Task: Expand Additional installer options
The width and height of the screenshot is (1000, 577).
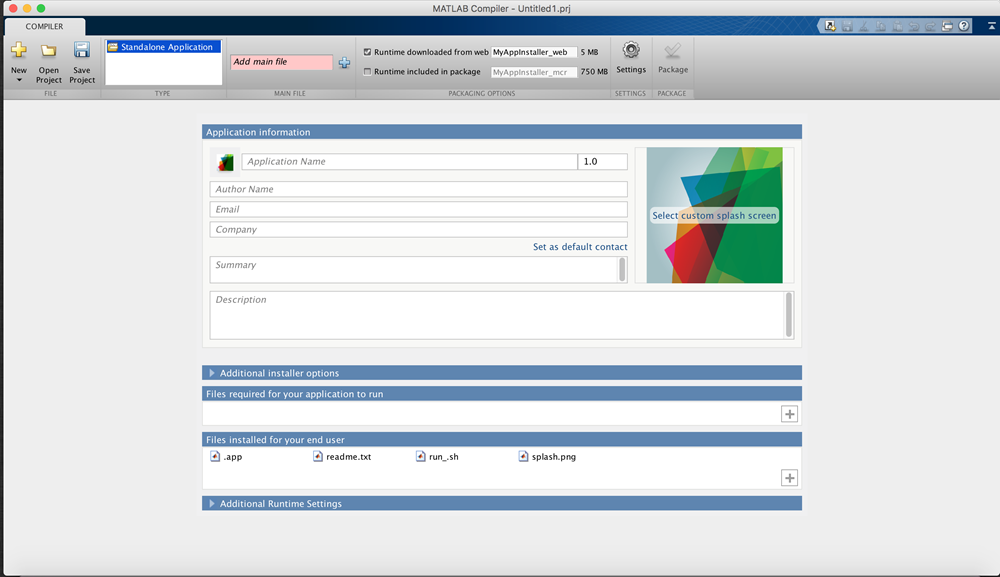Action: (212, 373)
